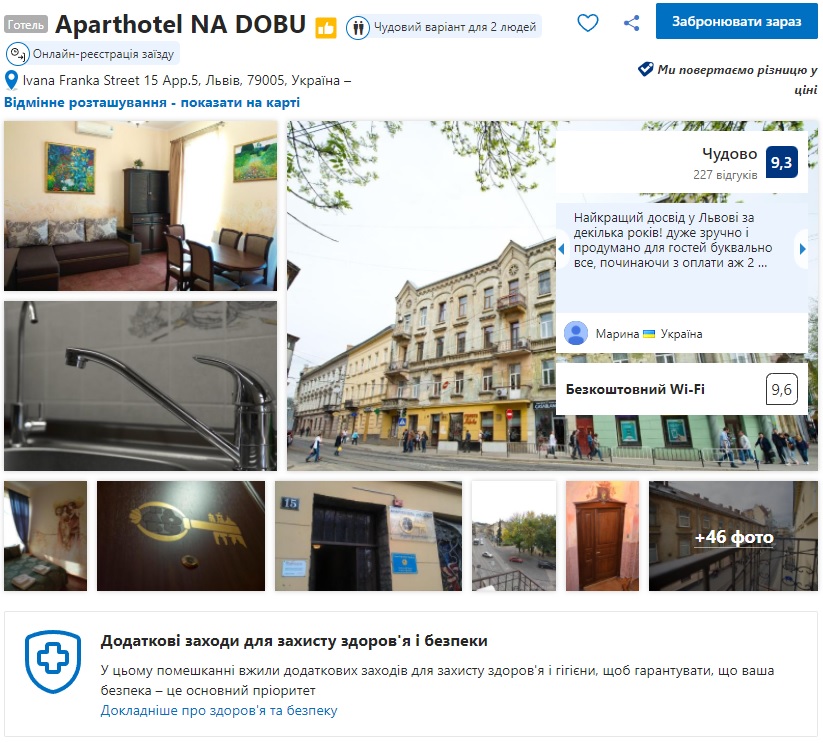Show next guest review with right arrow

click(802, 249)
